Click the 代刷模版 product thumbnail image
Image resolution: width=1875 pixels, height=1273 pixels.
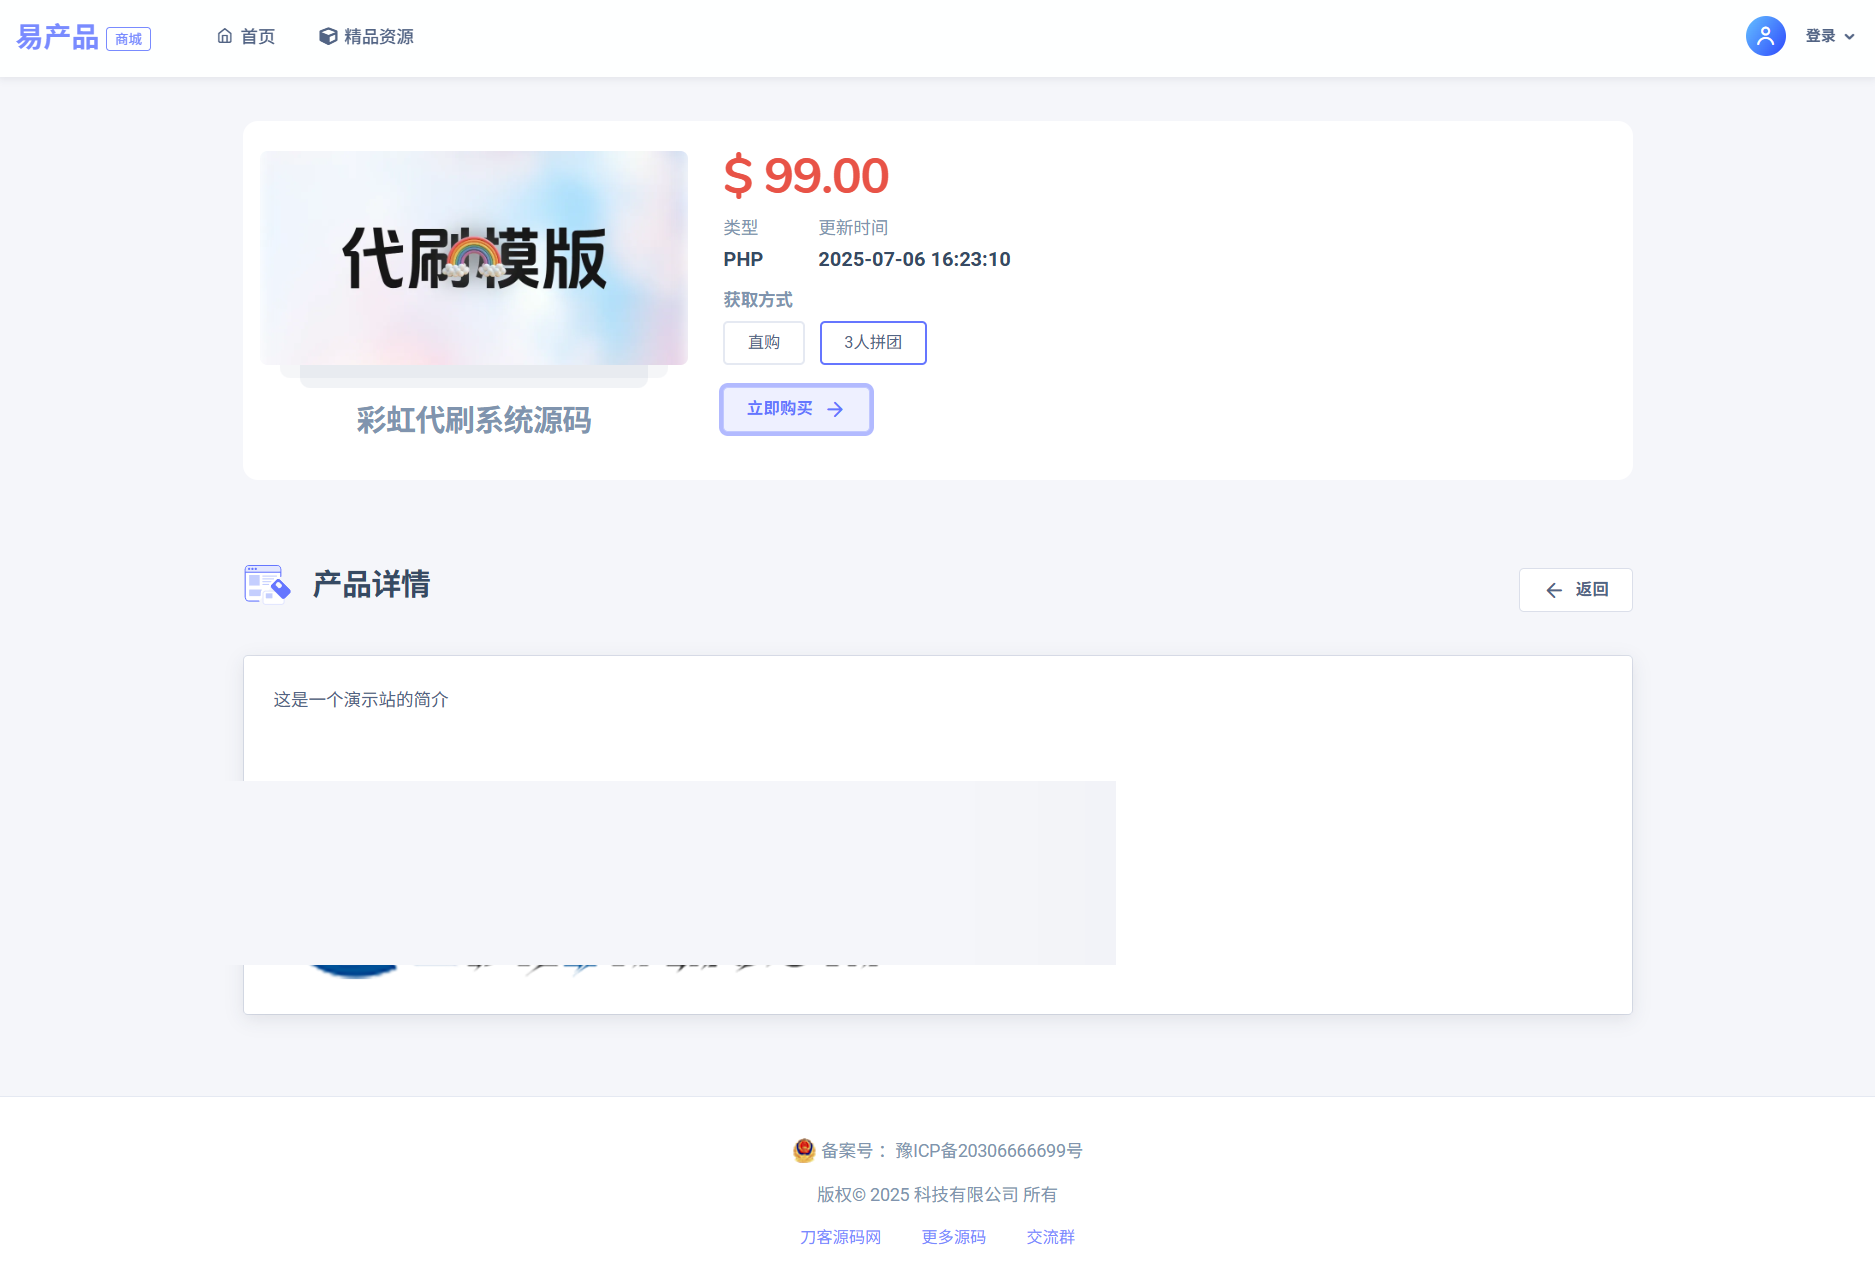click(474, 258)
